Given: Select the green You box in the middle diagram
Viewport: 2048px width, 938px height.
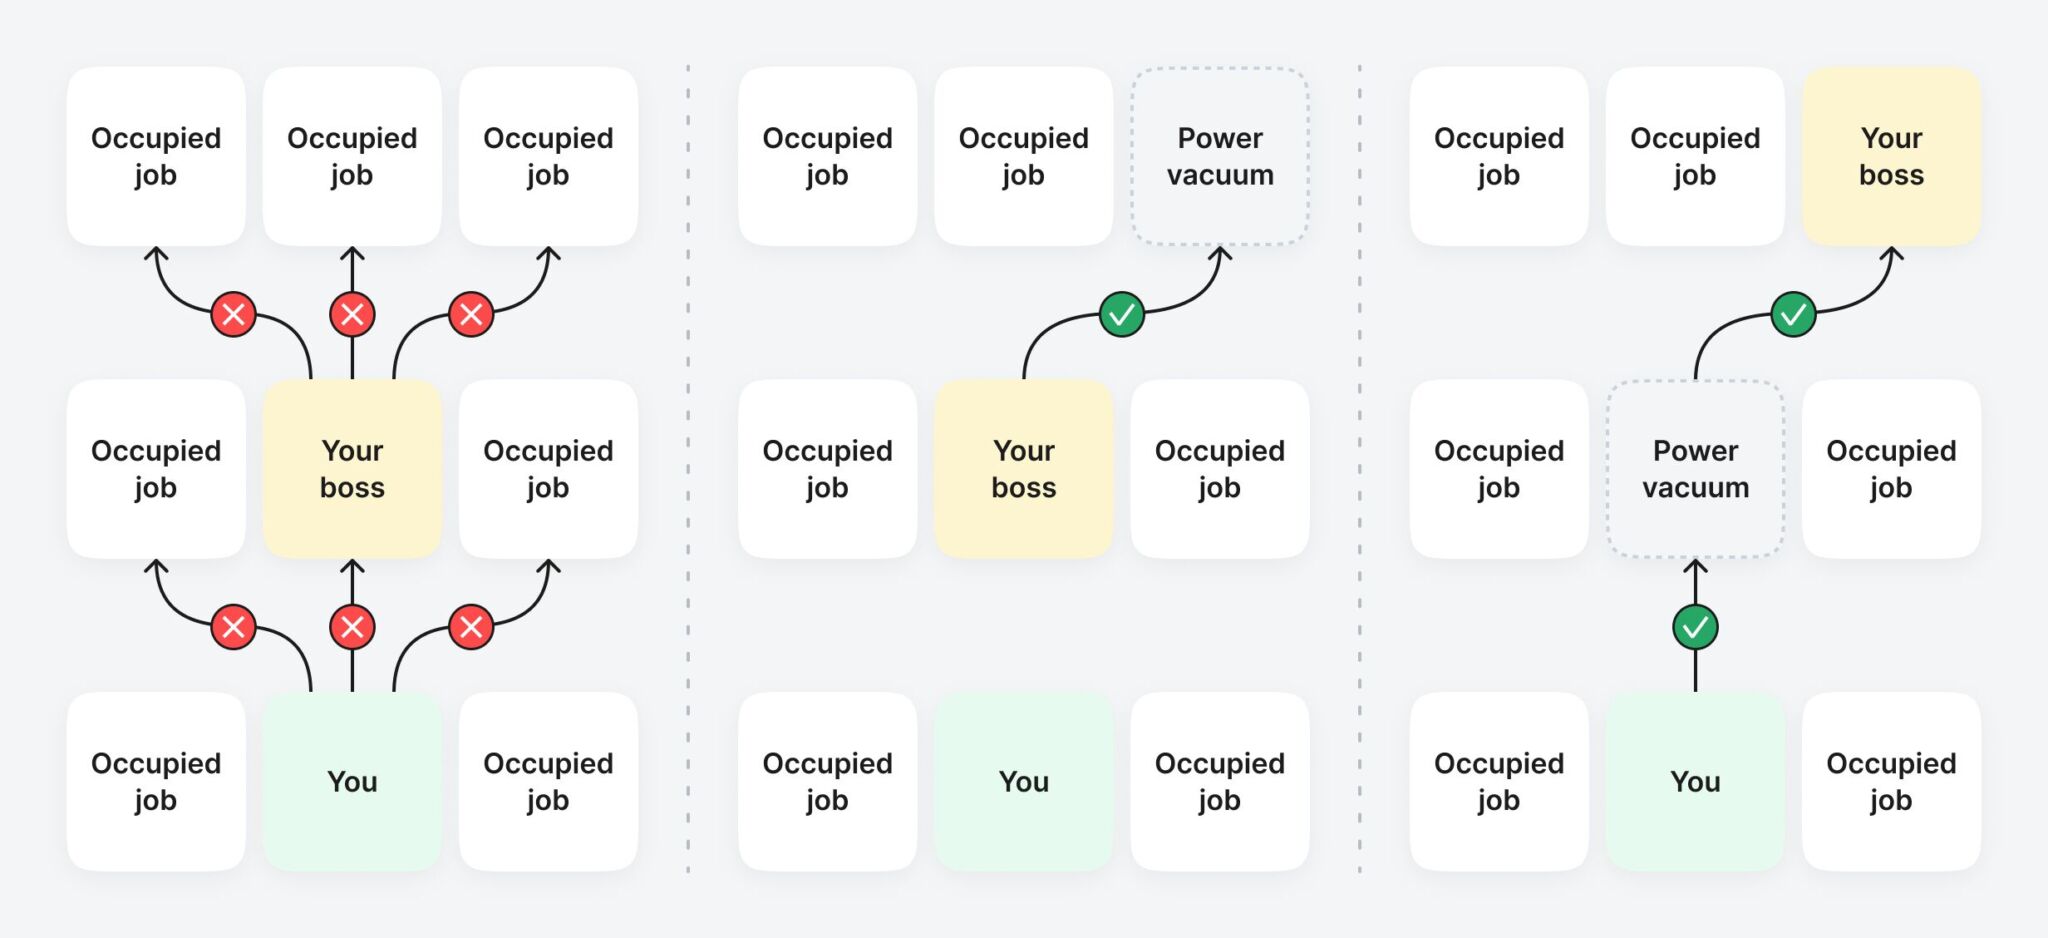Looking at the screenshot, I should click(1024, 781).
